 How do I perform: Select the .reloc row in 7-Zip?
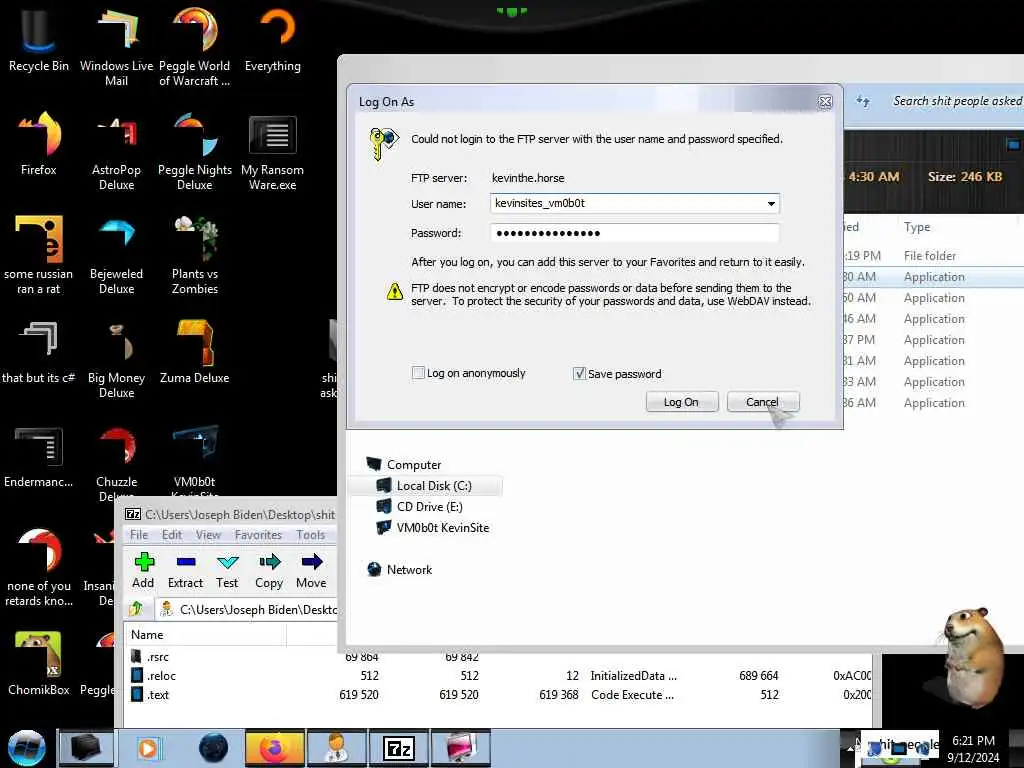[496, 675]
